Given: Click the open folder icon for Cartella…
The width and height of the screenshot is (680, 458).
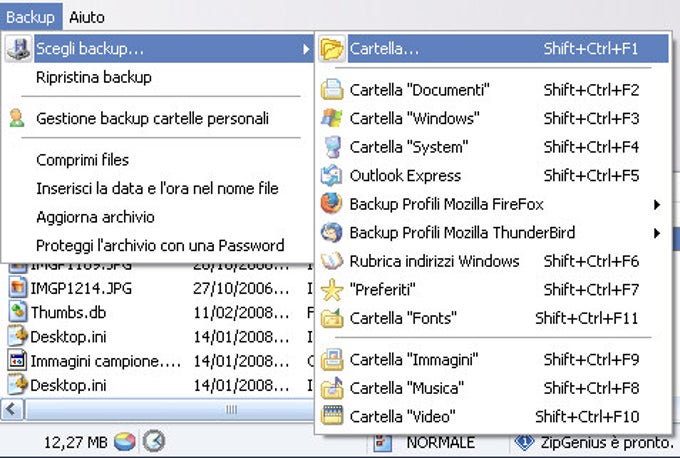Looking at the screenshot, I should coord(332,49).
